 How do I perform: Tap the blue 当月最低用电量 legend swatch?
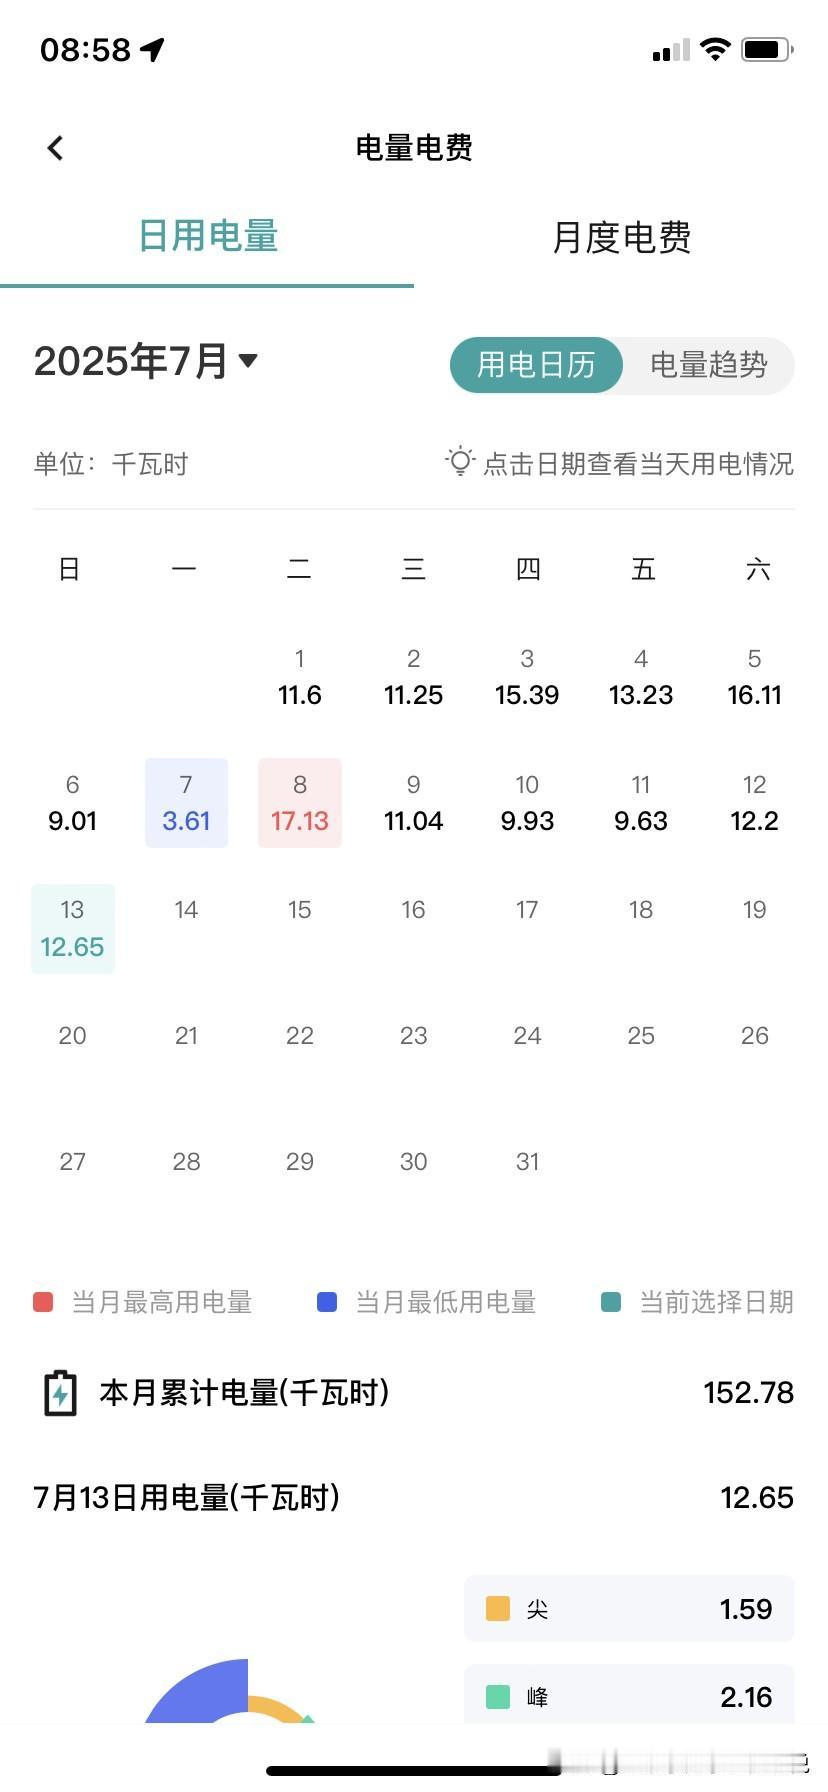click(x=327, y=1302)
